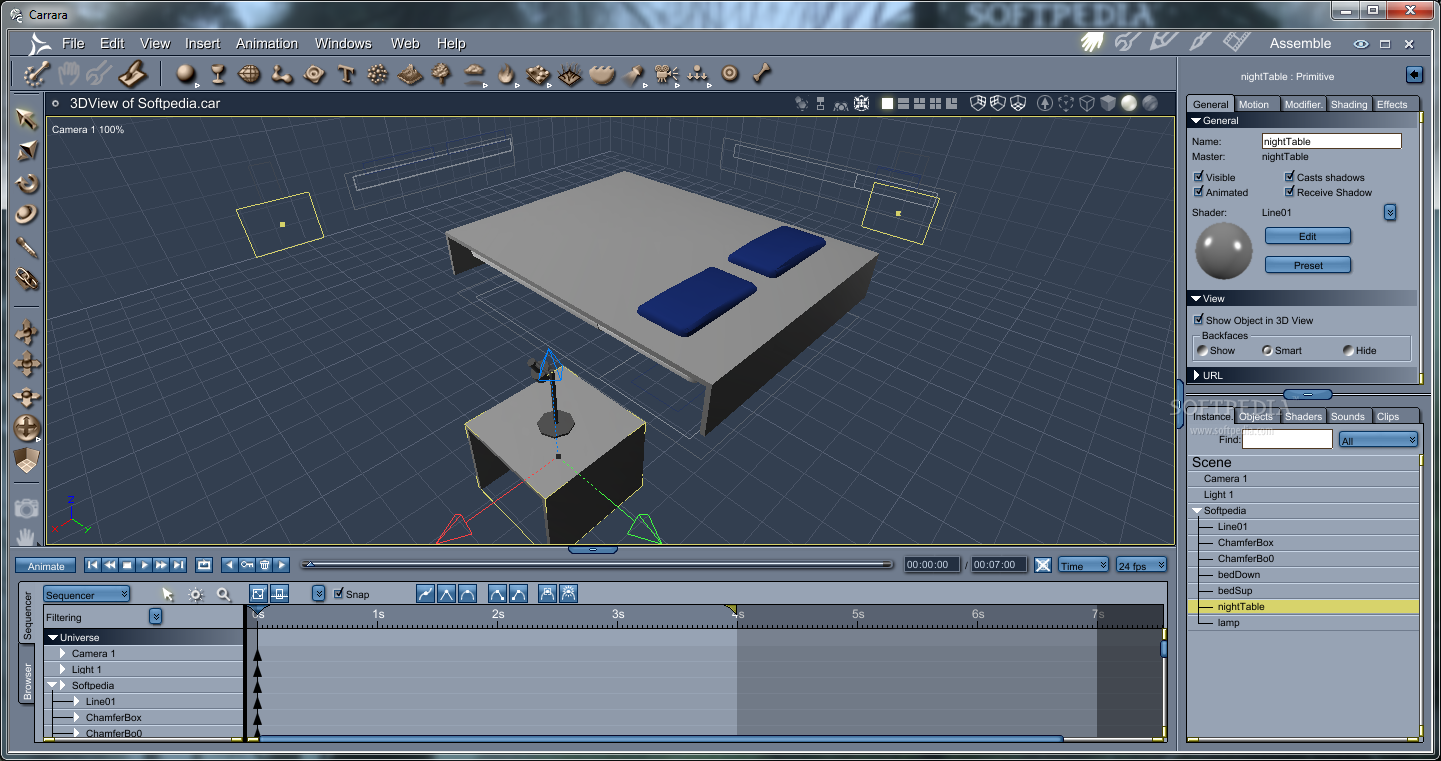Switch to the Motion tab
Image resolution: width=1441 pixels, height=761 pixels.
pos(1254,104)
